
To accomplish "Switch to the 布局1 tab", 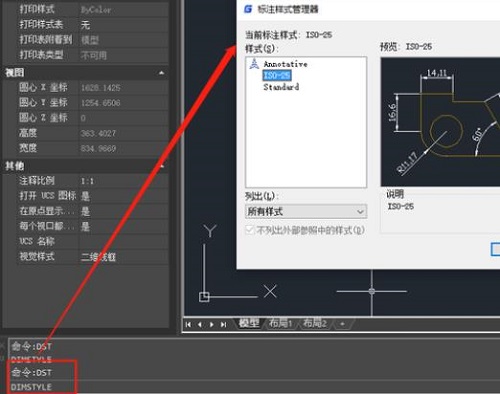I will pos(280,323).
